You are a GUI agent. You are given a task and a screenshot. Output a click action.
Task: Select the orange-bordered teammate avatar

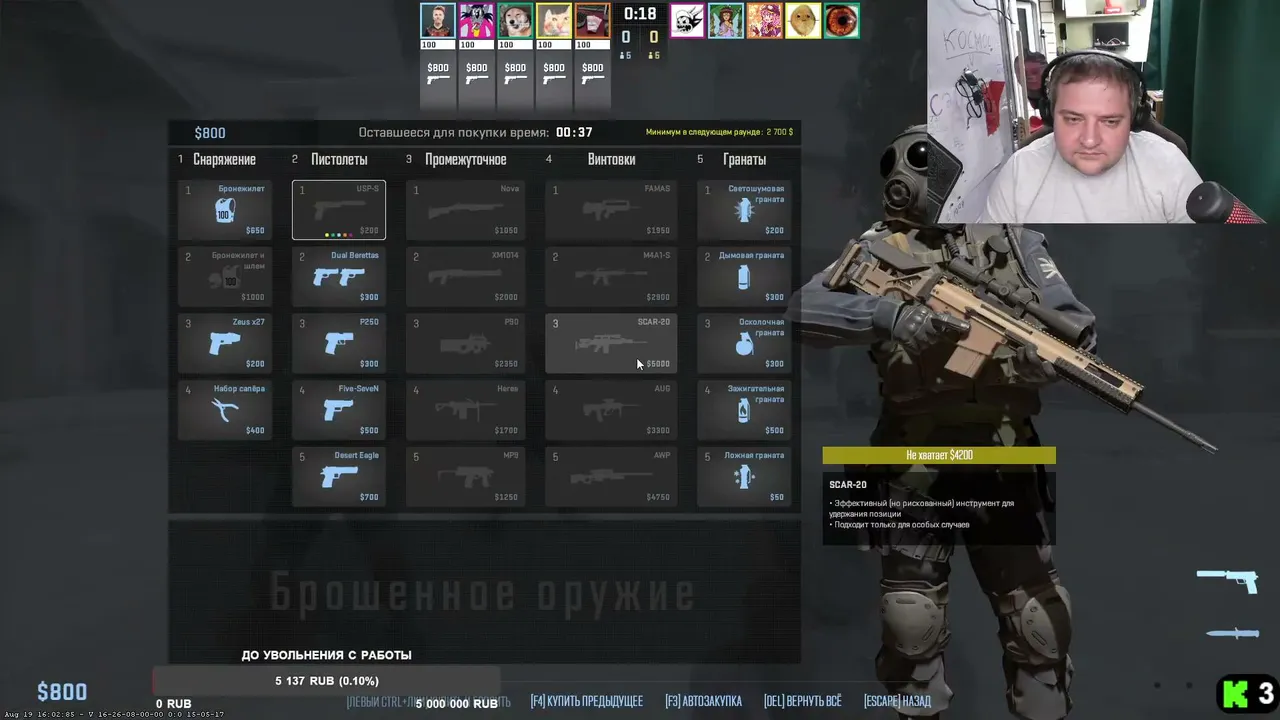tap(593, 21)
